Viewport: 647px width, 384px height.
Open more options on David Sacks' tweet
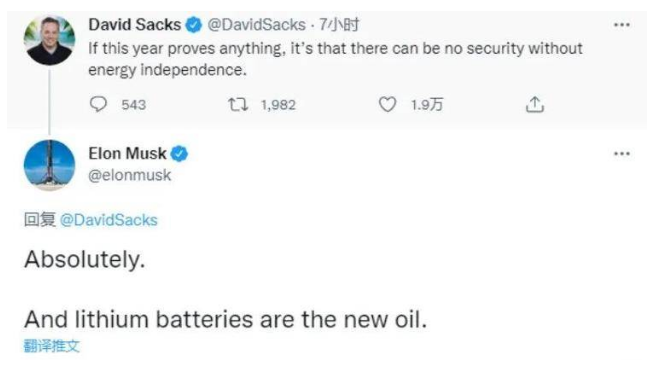(x=621, y=25)
